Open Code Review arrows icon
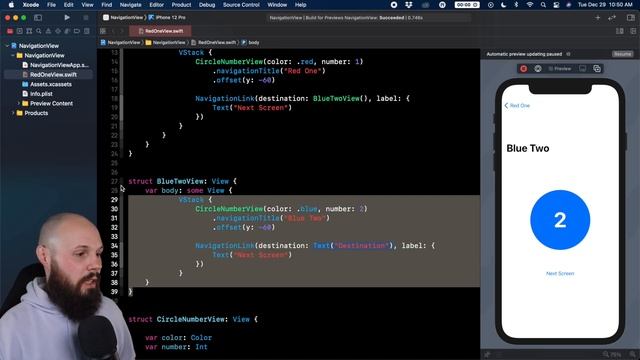Image resolution: width=640 pixels, height=360 pixels. pos(612,18)
